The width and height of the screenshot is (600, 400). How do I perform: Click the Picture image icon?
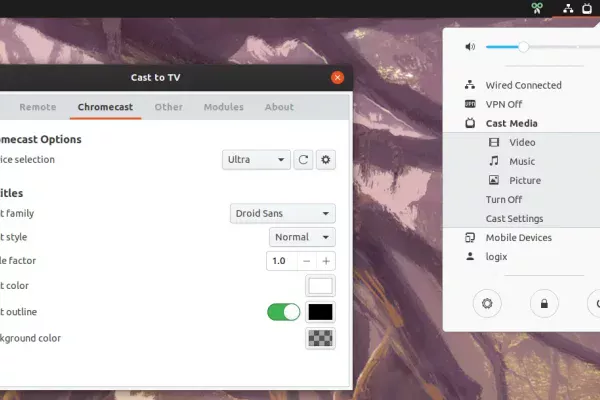[494, 180]
